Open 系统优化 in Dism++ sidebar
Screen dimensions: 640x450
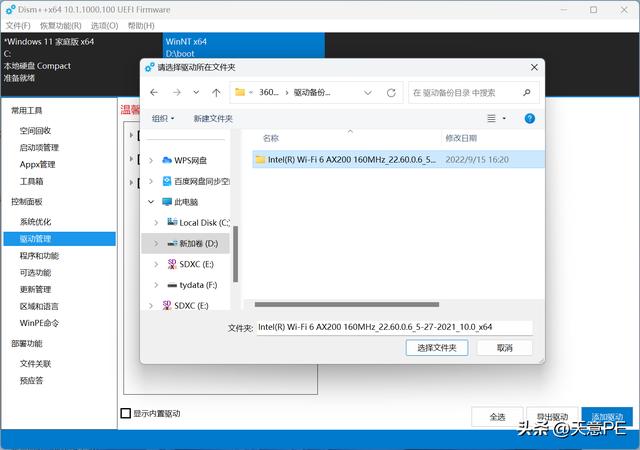click(x=36, y=222)
